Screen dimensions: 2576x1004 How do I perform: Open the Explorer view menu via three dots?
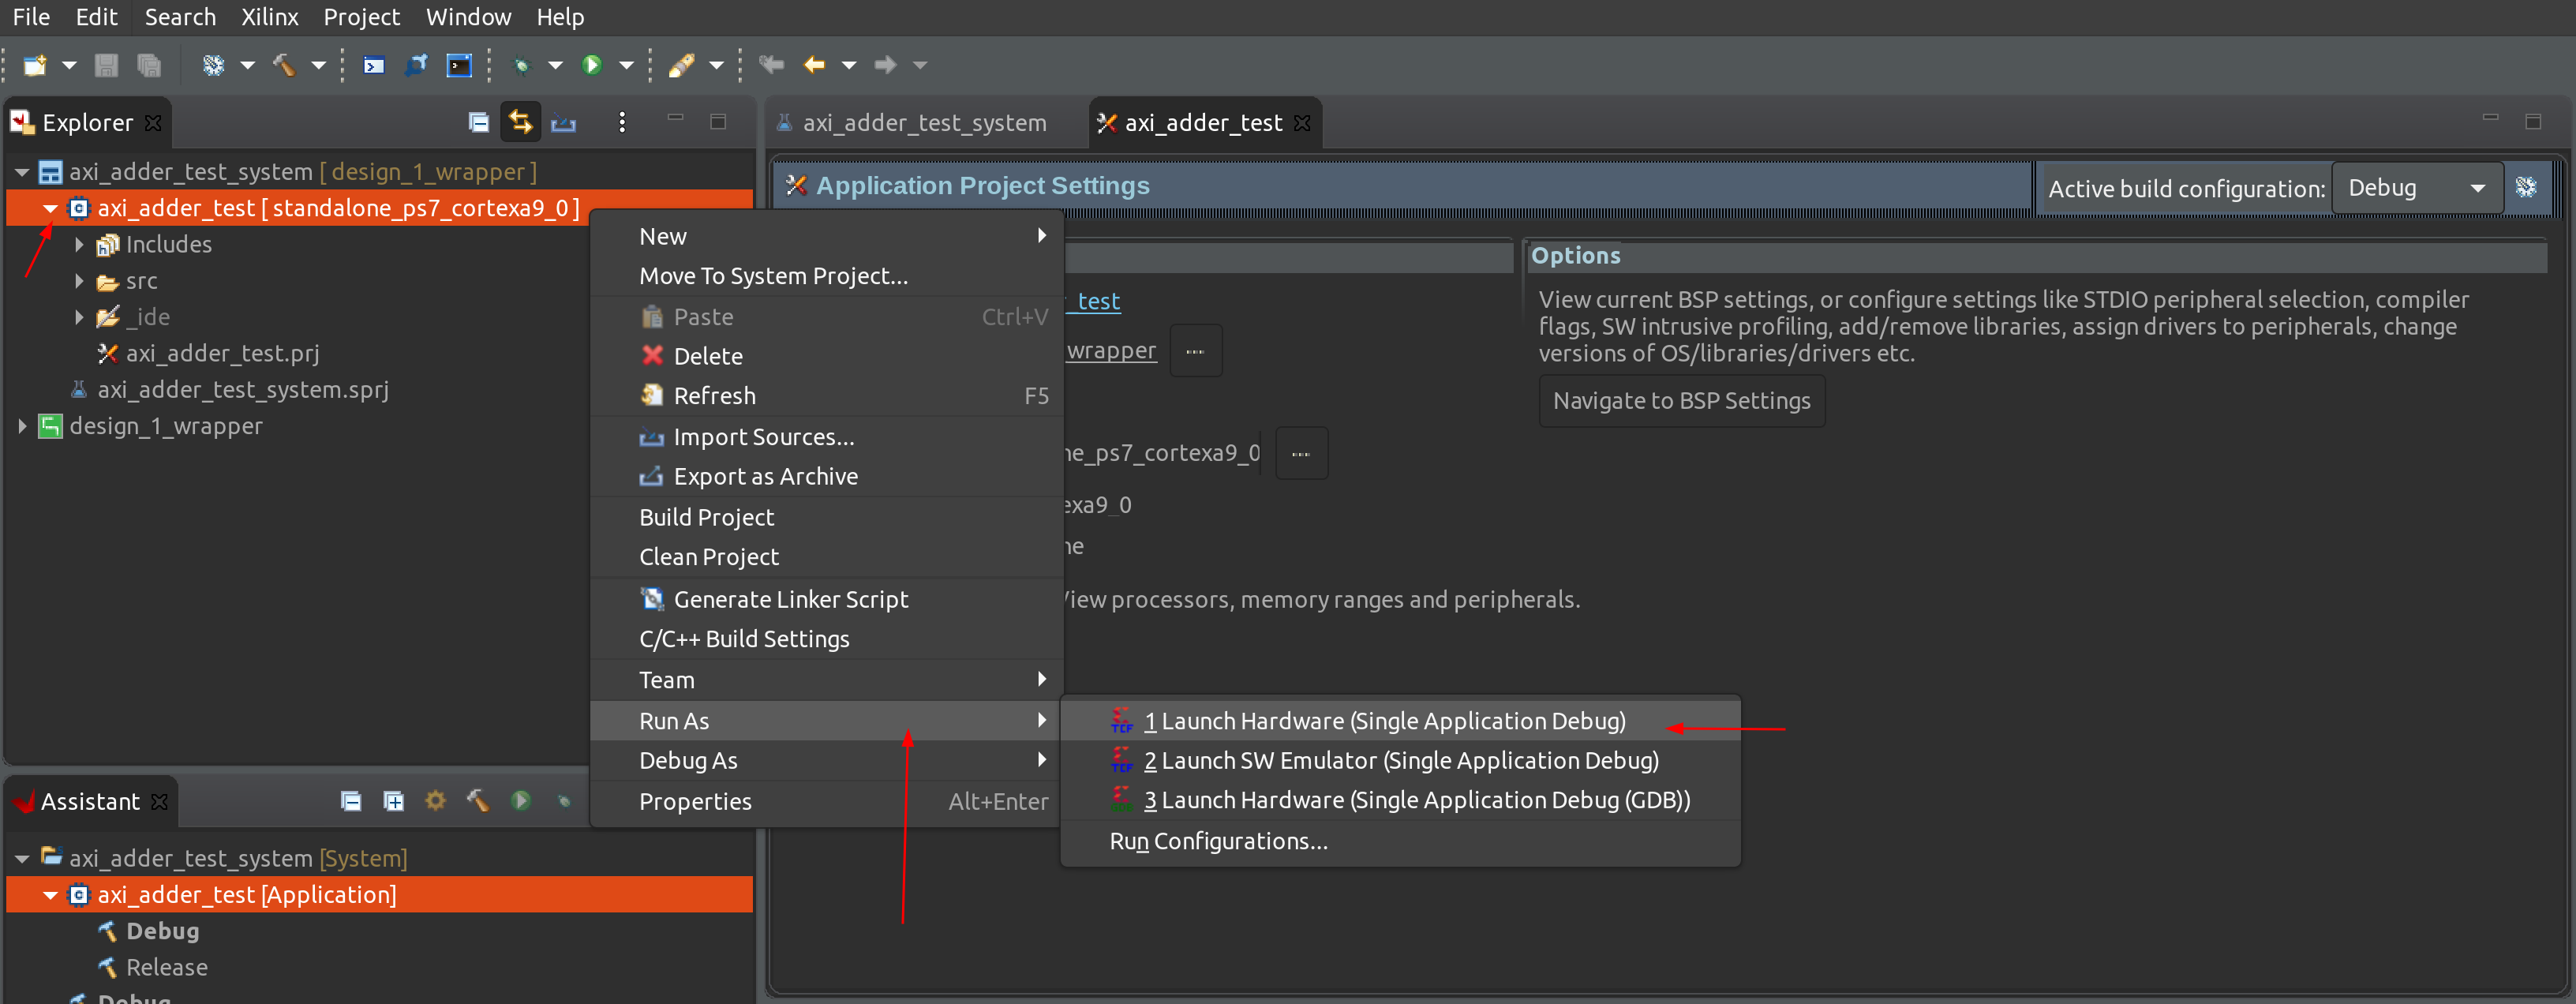click(x=622, y=121)
